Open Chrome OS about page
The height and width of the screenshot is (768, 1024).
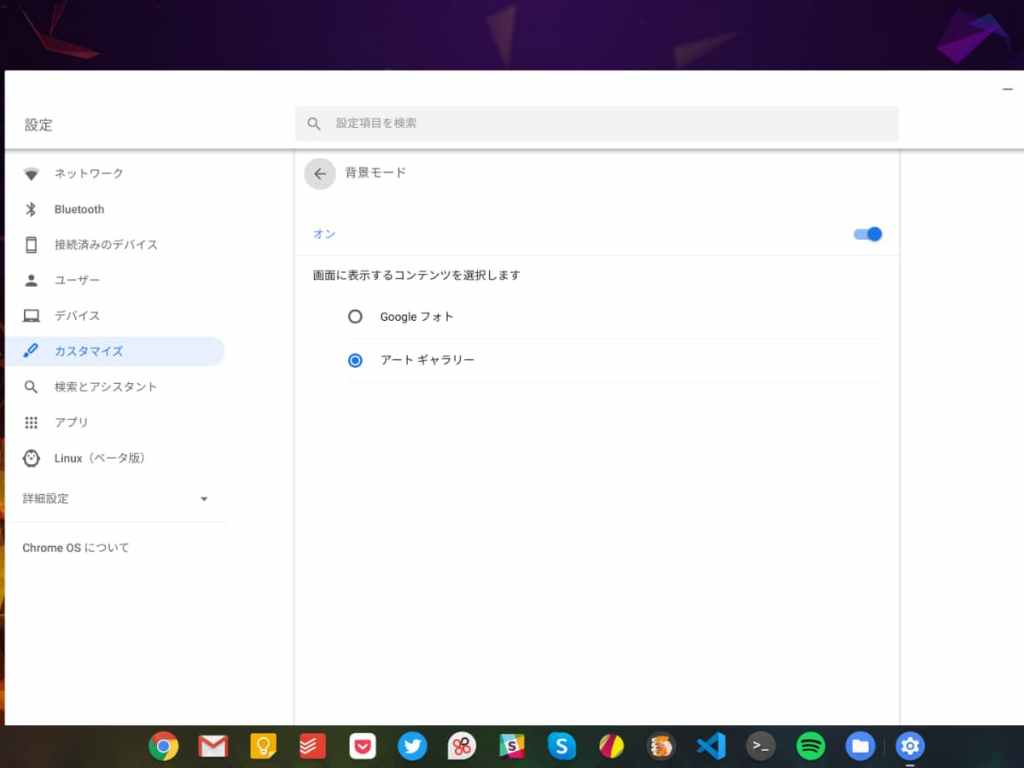[77, 547]
